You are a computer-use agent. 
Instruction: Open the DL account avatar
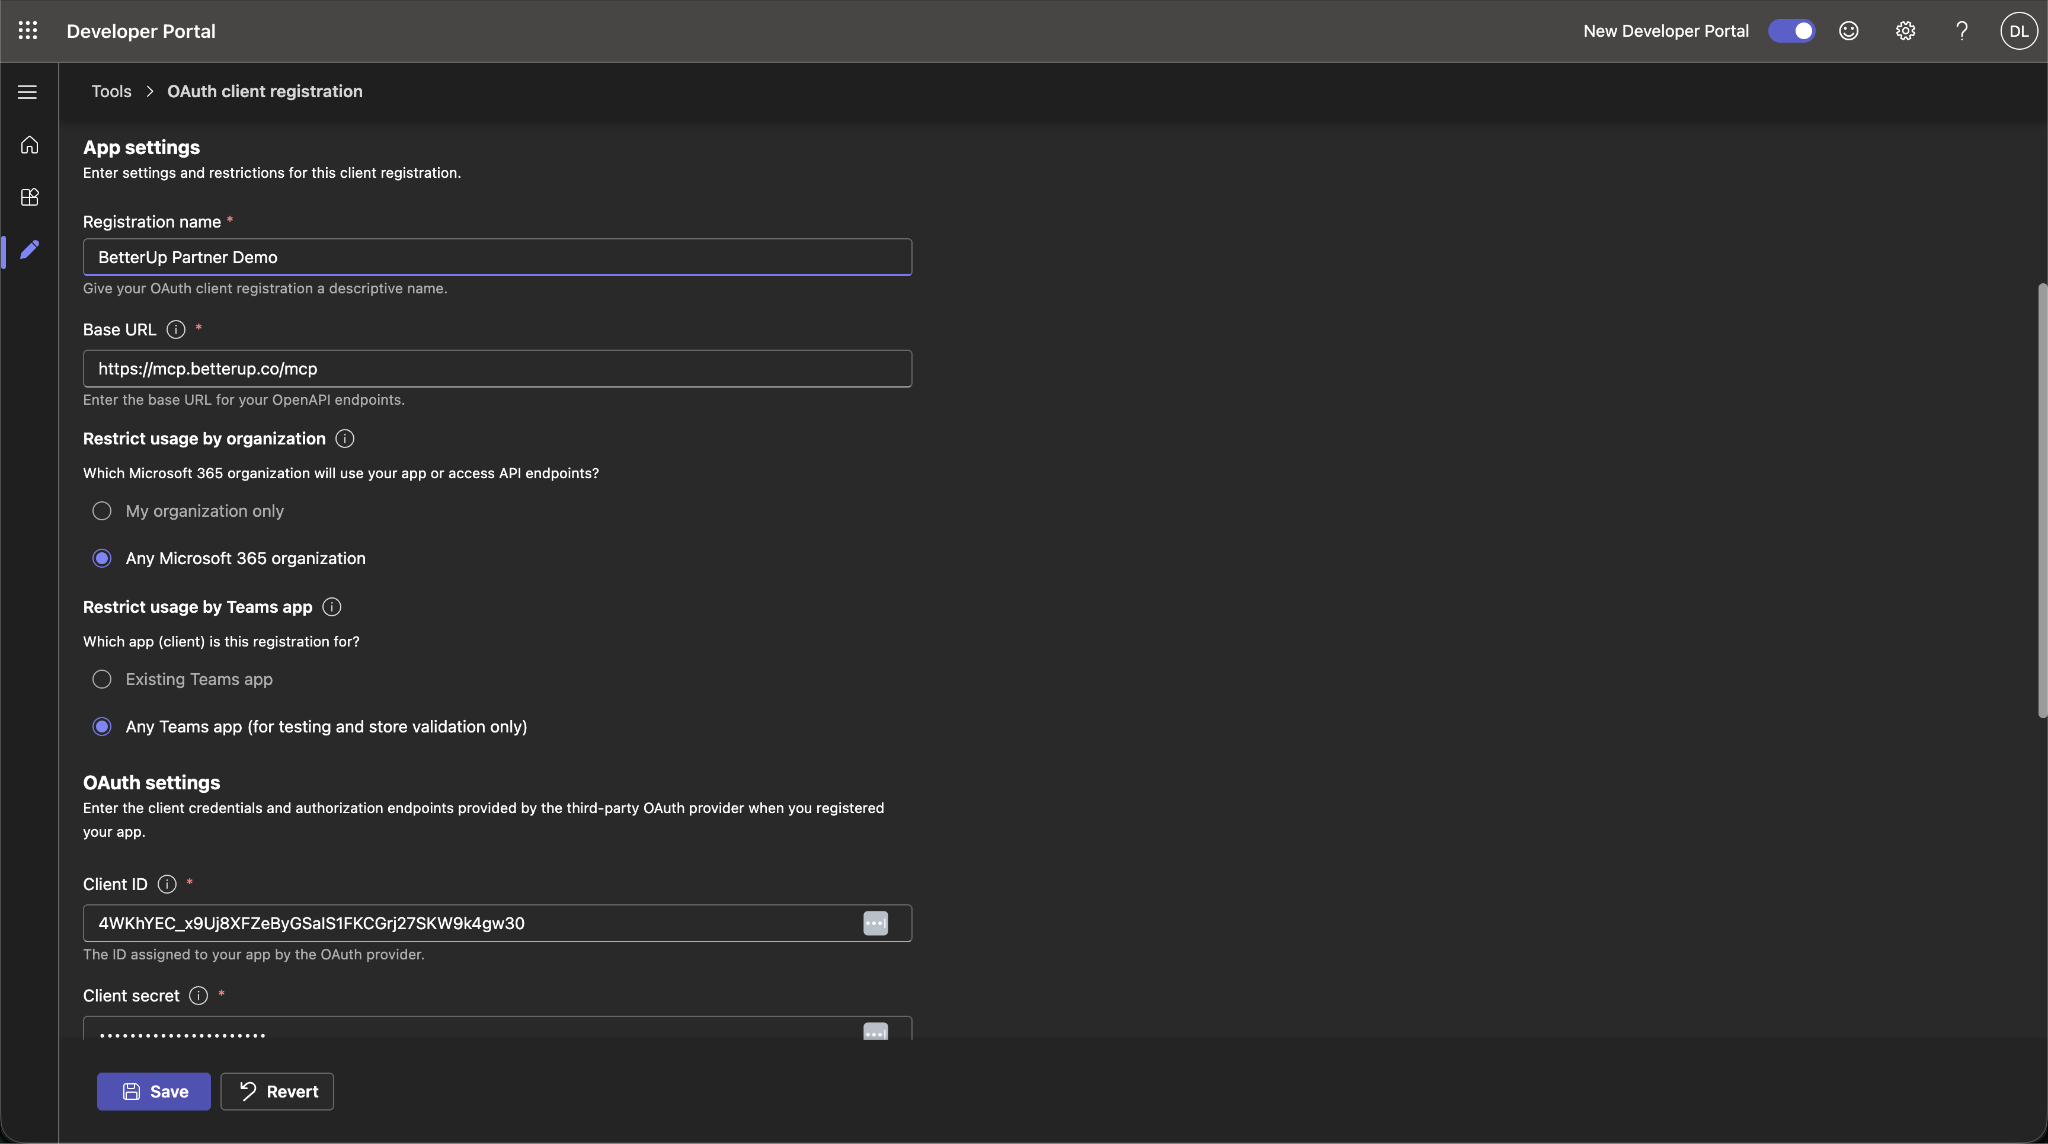pyautogui.click(x=2019, y=31)
